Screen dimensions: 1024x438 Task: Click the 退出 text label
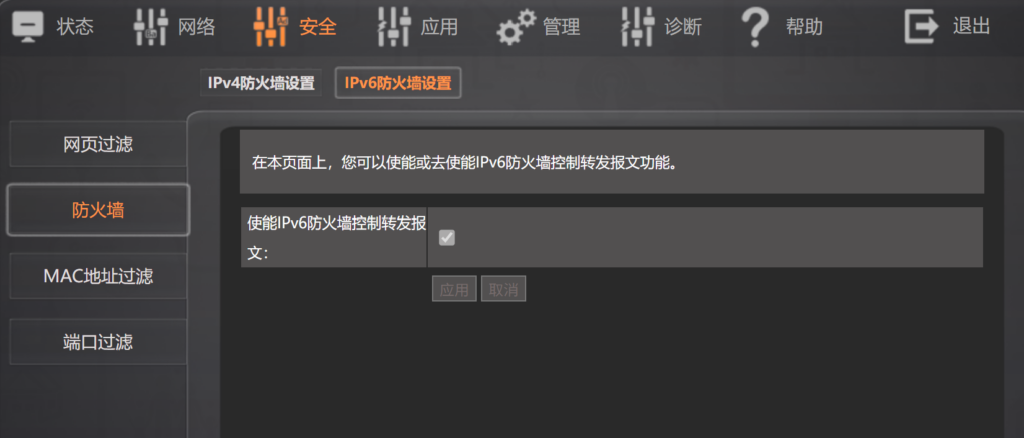971,27
